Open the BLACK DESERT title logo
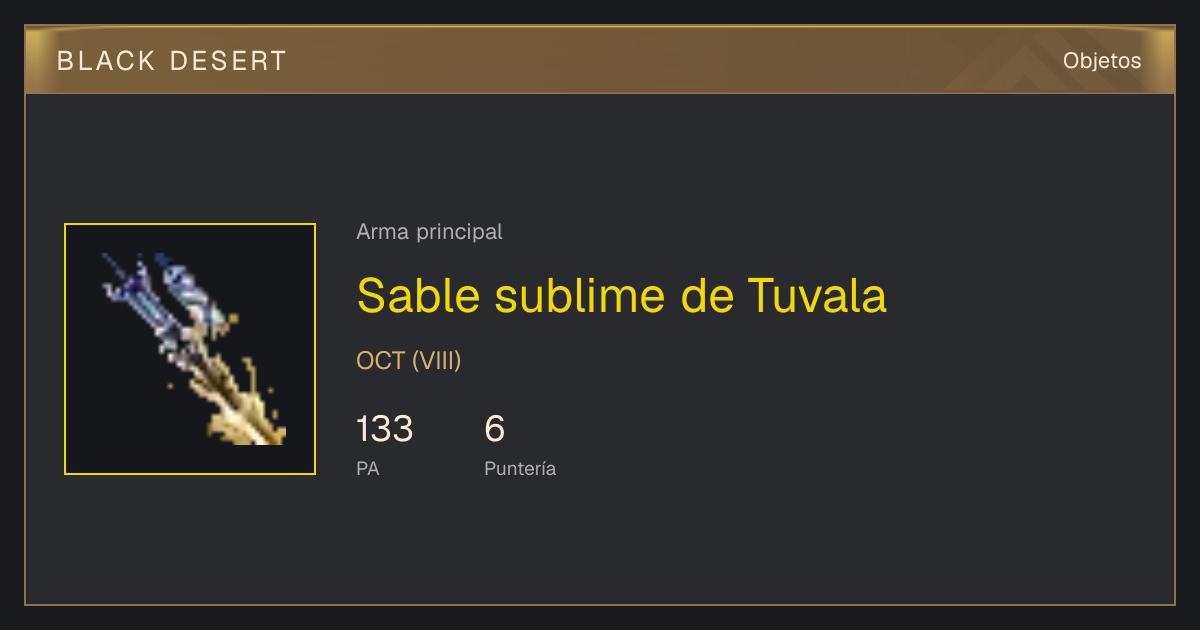 coord(172,61)
